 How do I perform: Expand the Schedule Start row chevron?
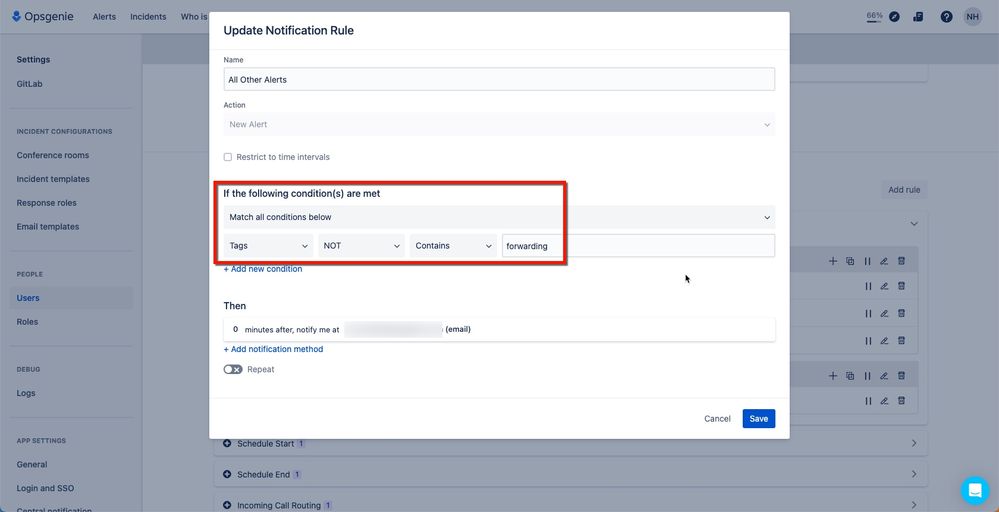[914, 443]
